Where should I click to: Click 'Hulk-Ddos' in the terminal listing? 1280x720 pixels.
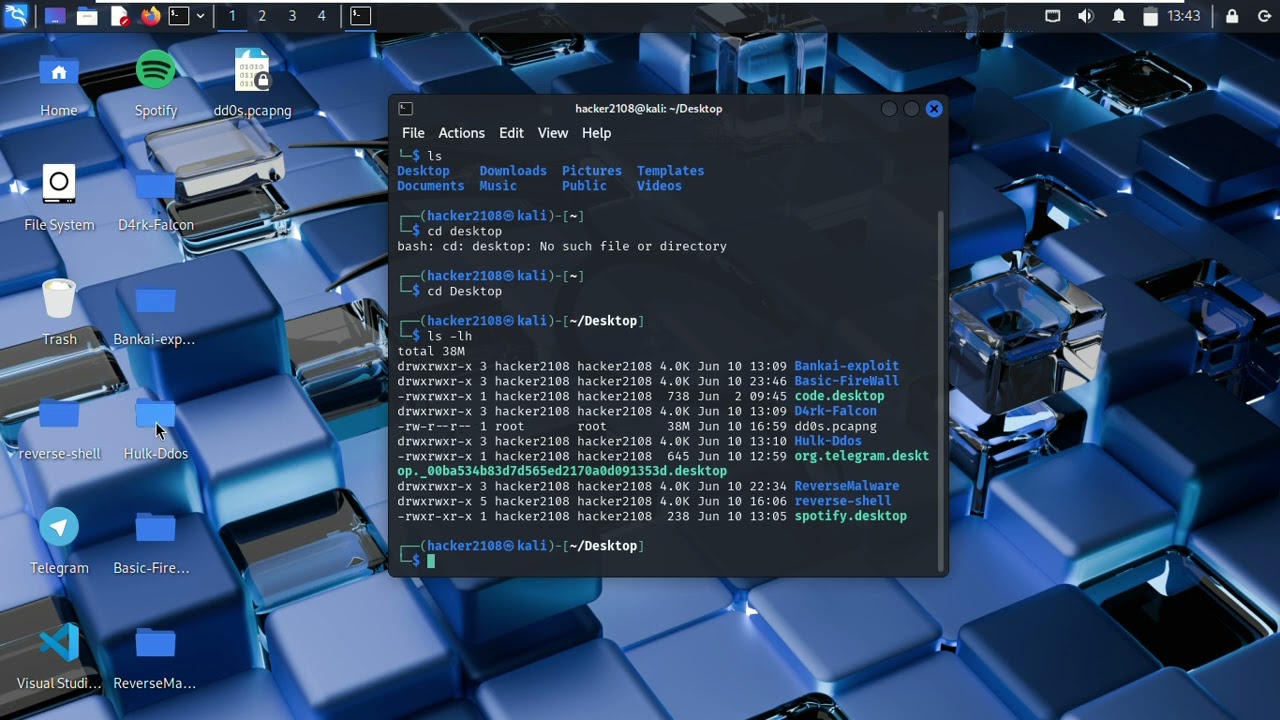pyautogui.click(x=828, y=441)
